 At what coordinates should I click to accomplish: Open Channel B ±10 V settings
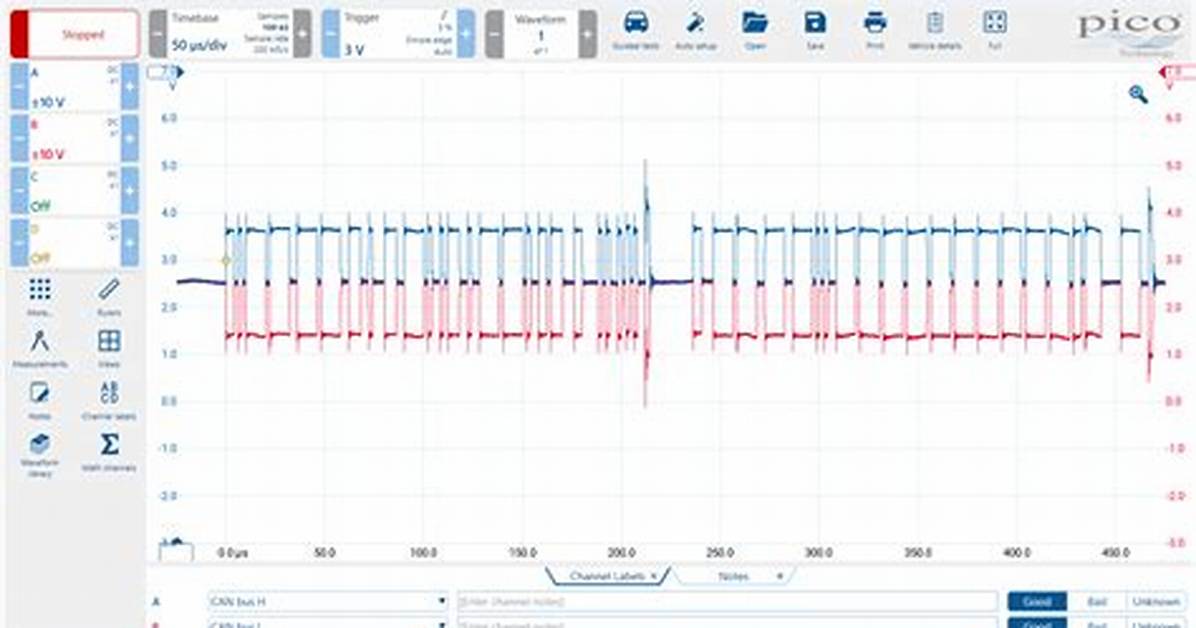pyautogui.click(x=75, y=139)
